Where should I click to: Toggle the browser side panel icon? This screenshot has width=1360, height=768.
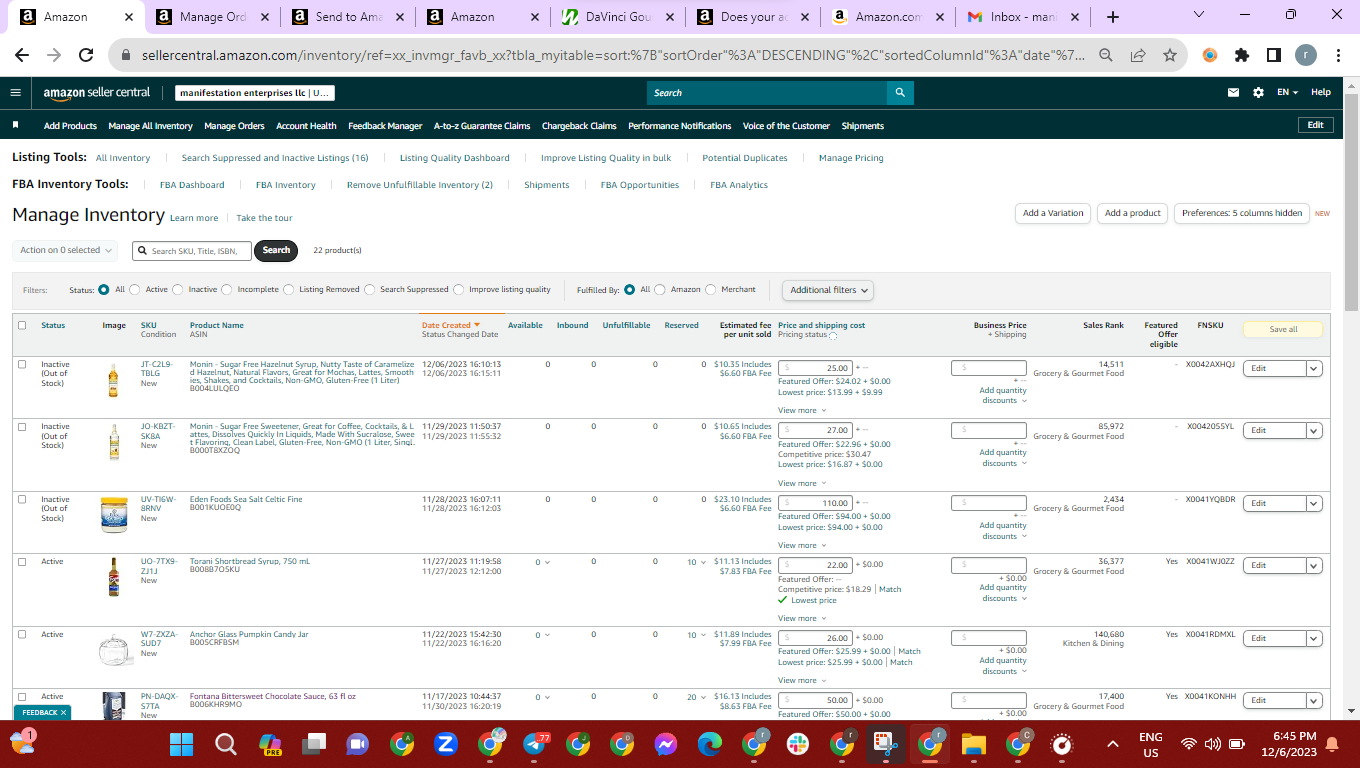(1274, 56)
